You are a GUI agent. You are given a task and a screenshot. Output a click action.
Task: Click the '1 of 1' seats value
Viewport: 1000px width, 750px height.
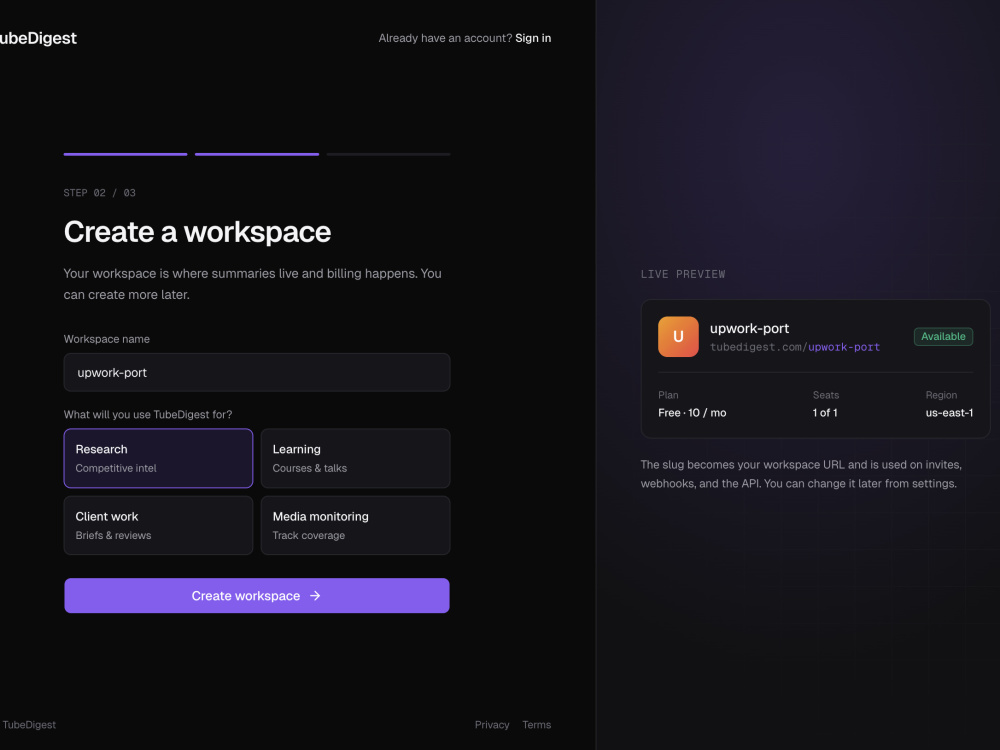(825, 413)
